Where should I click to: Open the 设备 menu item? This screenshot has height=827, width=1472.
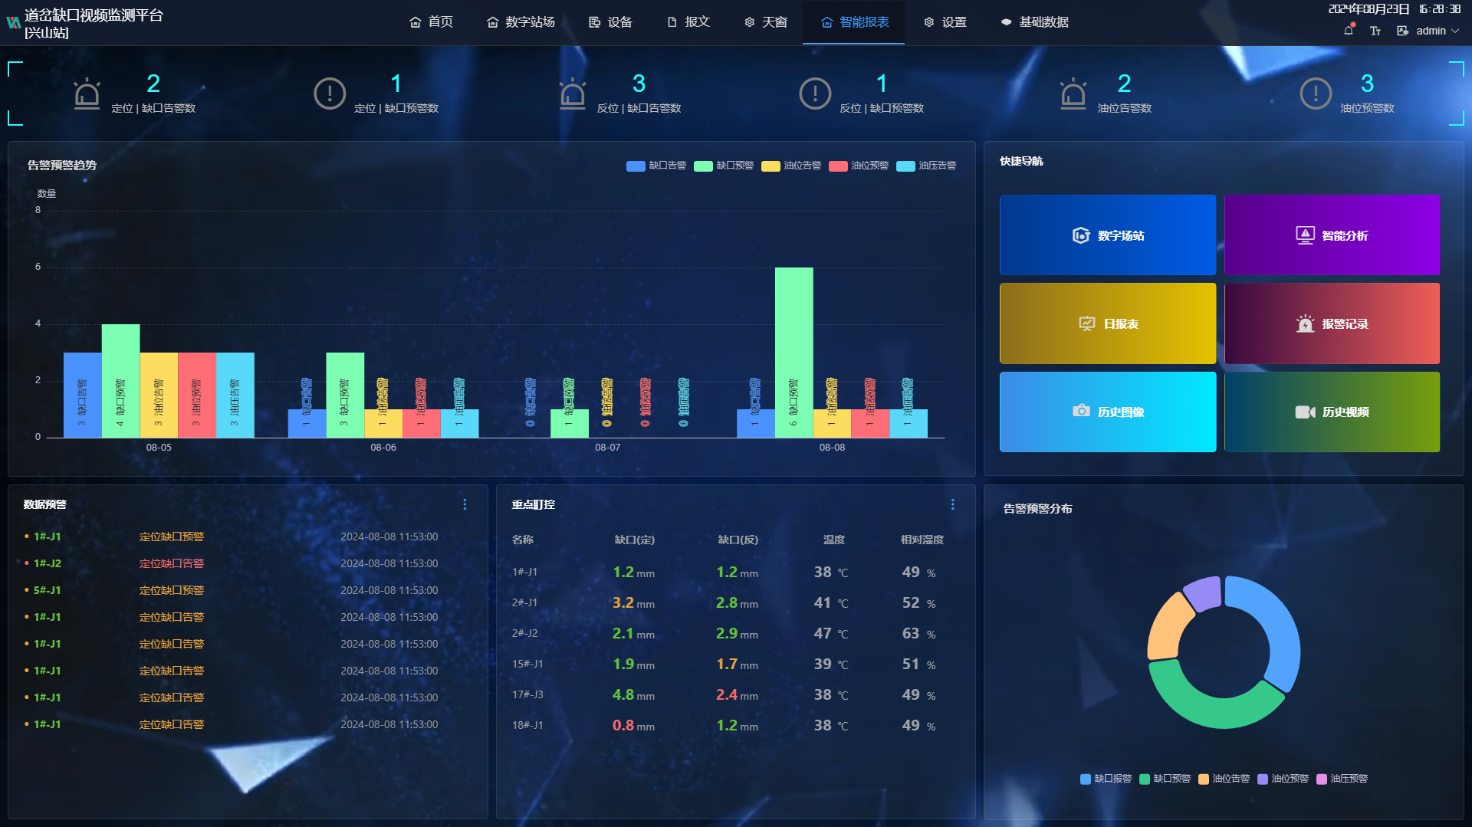(x=610, y=22)
